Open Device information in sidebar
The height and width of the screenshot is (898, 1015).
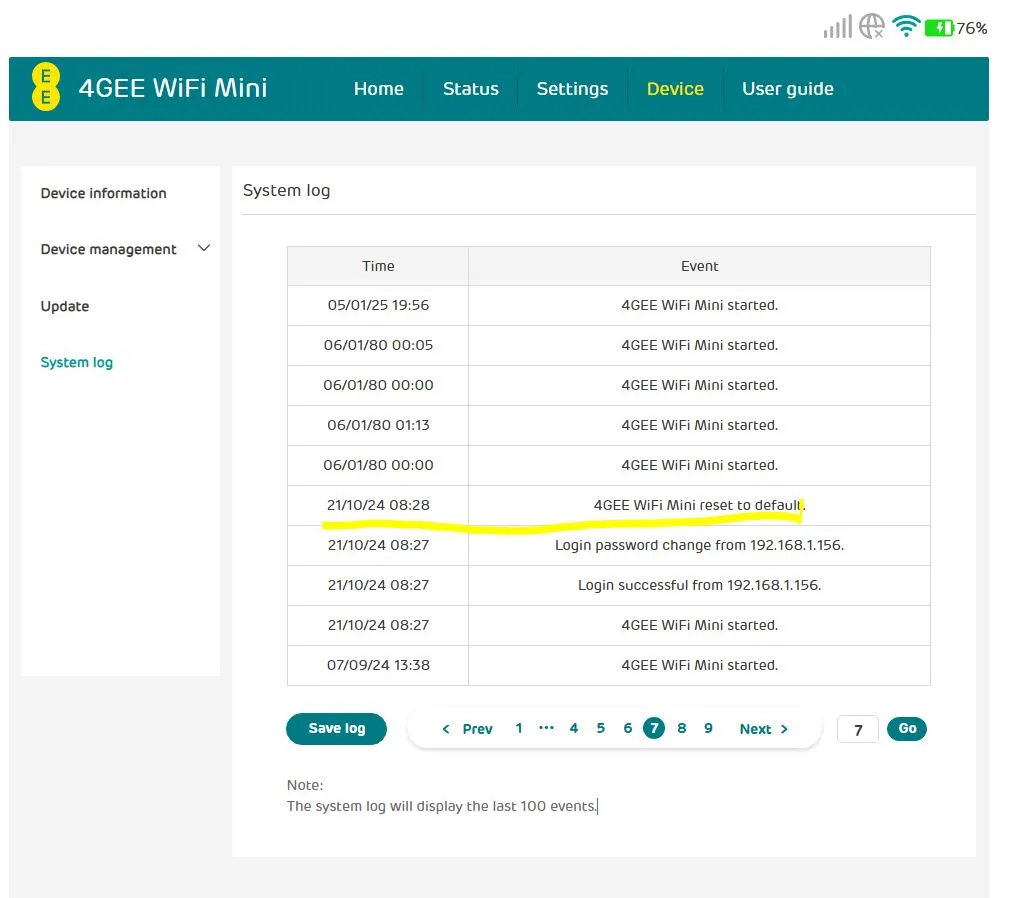pyautogui.click(x=104, y=193)
